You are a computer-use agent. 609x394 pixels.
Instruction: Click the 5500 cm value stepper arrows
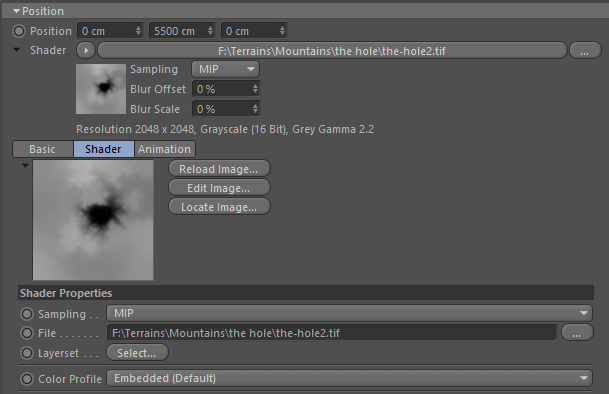tap(210, 31)
